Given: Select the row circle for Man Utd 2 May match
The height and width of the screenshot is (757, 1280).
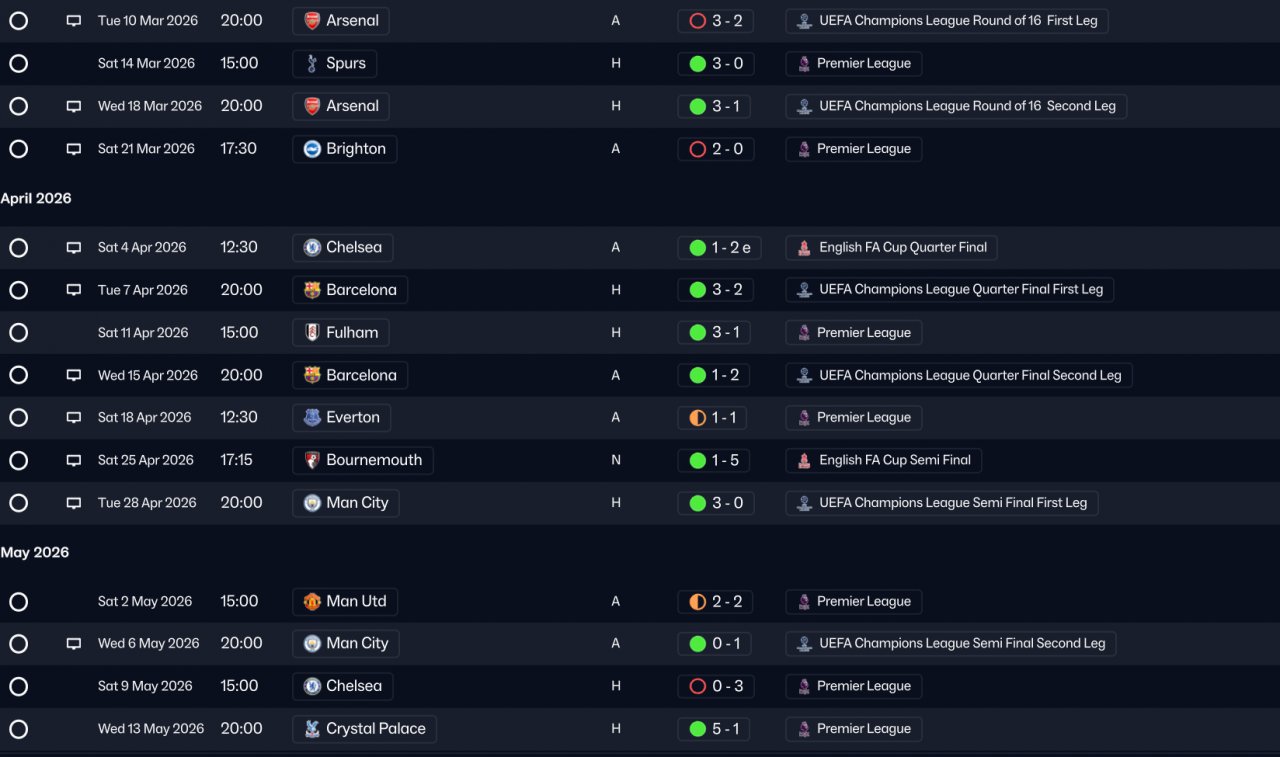Looking at the screenshot, I should coord(18,602).
